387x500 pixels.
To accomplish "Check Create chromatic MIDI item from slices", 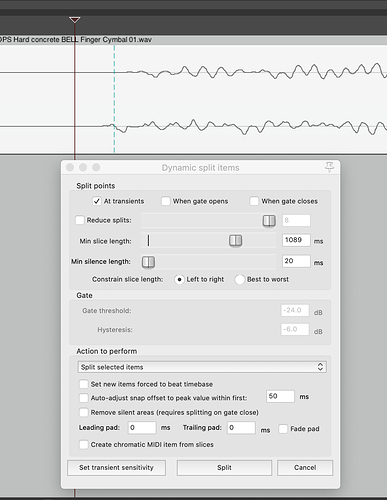I will (x=84, y=444).
